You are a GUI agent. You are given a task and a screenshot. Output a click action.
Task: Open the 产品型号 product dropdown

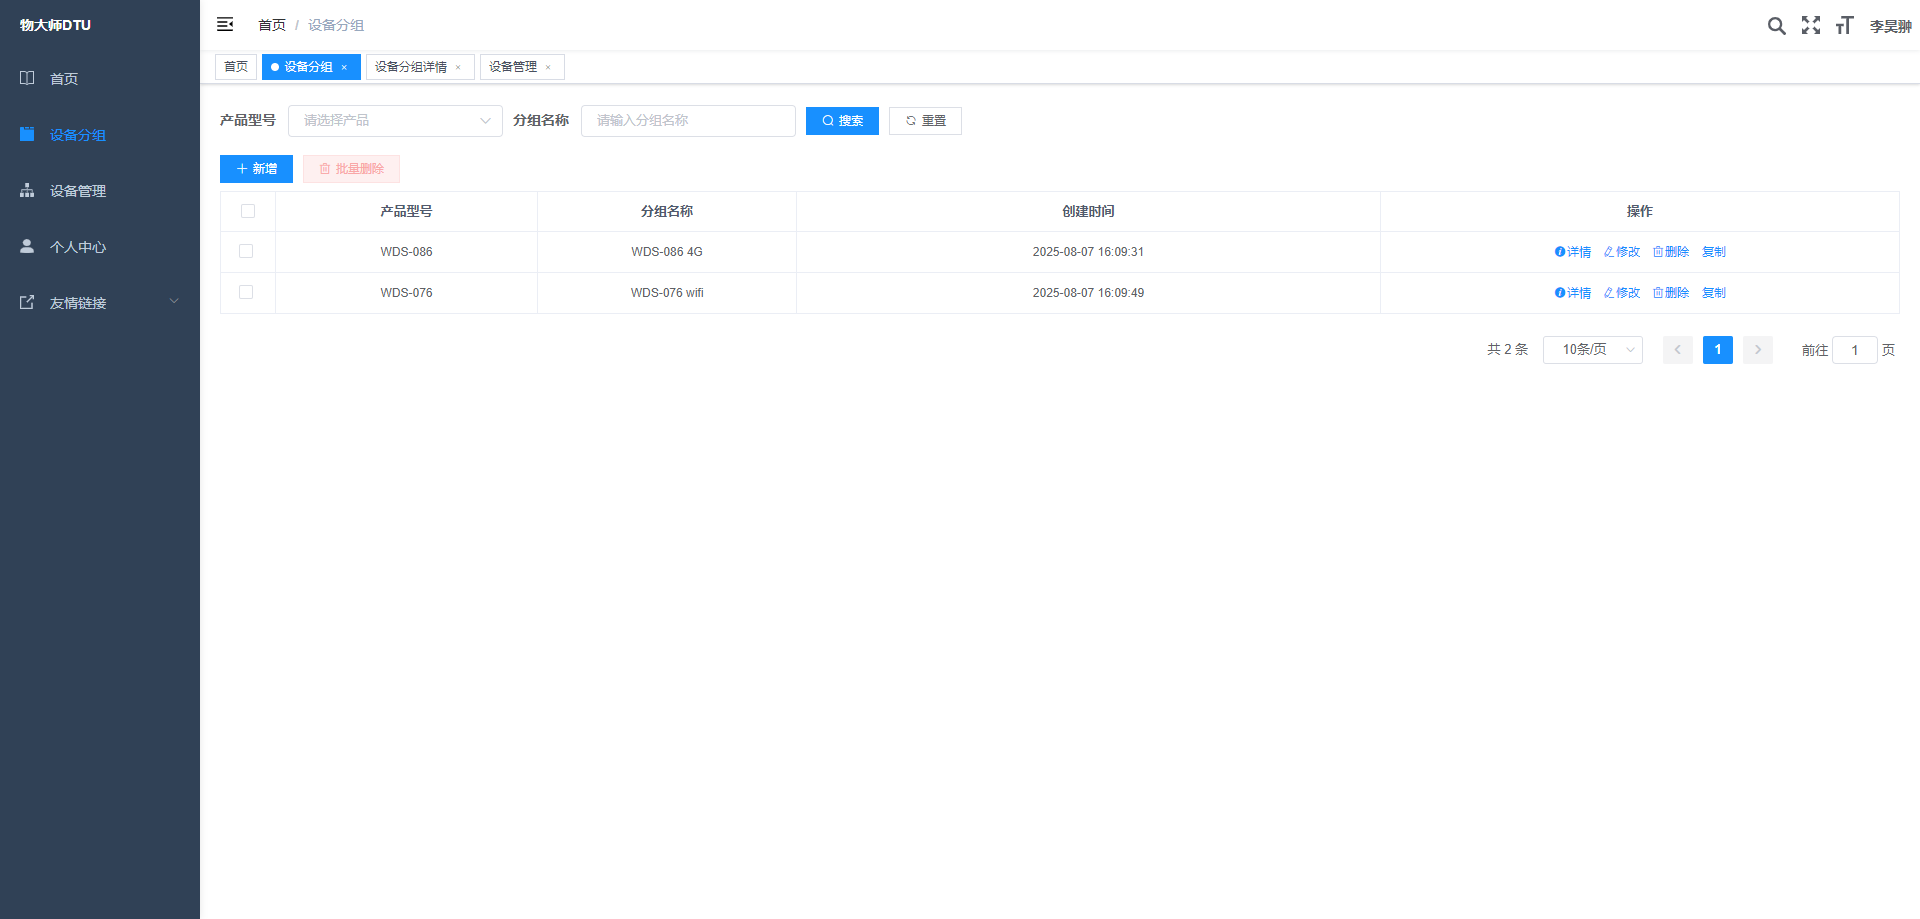coord(395,121)
